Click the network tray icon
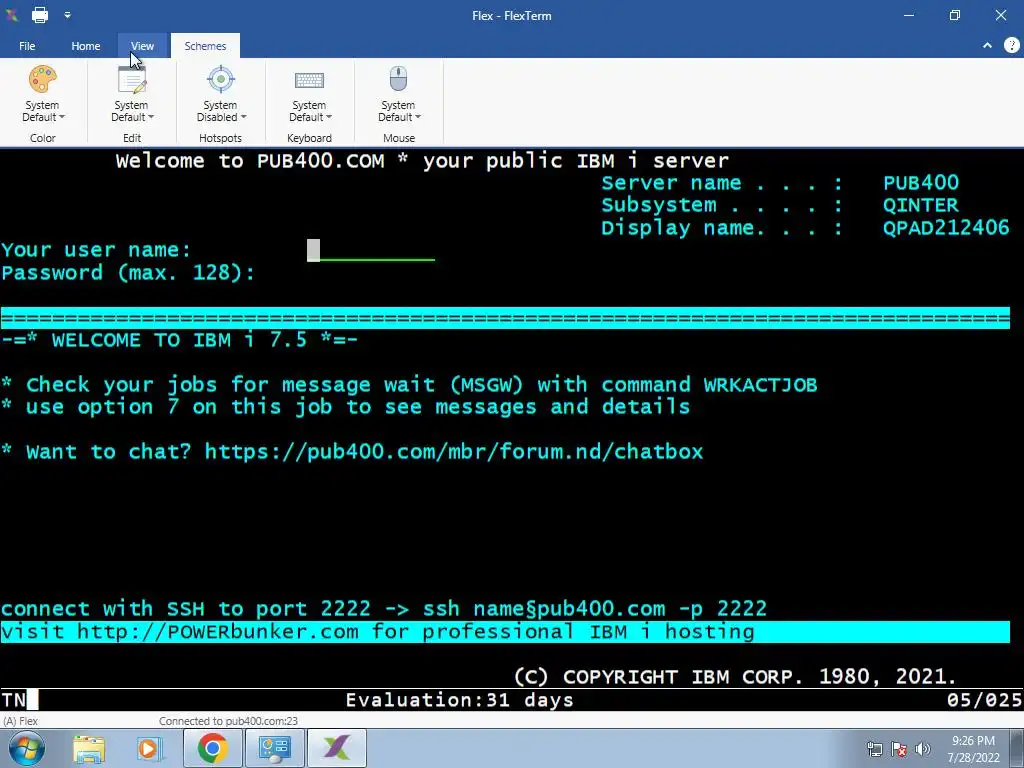 (x=874, y=749)
